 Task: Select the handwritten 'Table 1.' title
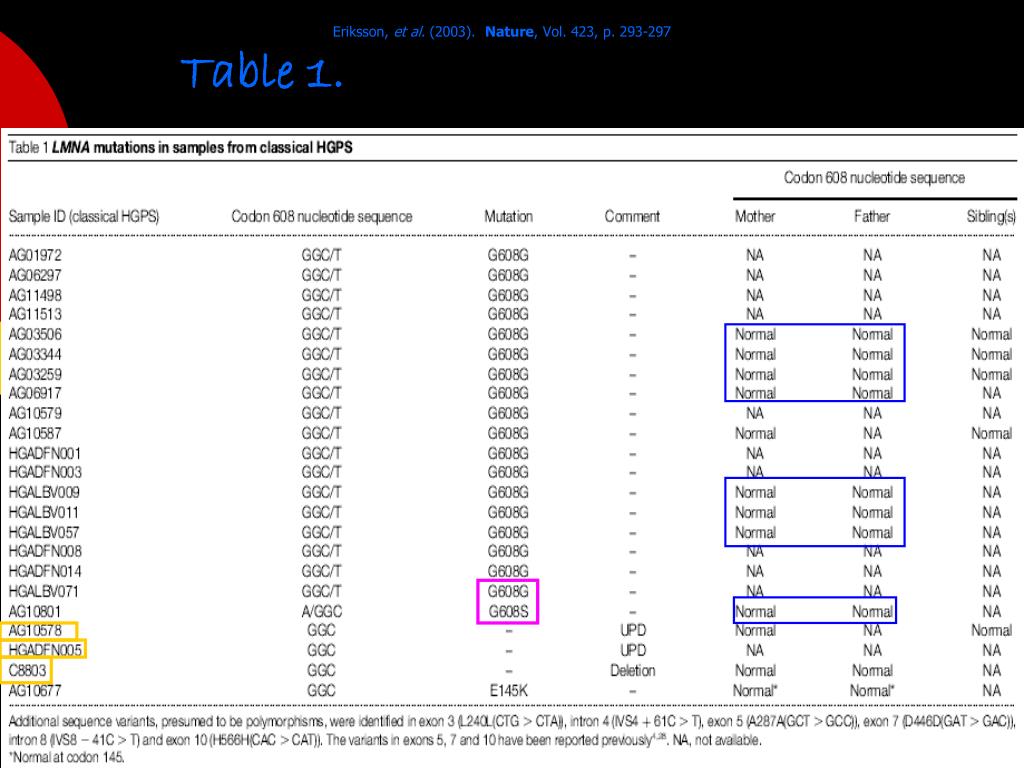point(261,71)
